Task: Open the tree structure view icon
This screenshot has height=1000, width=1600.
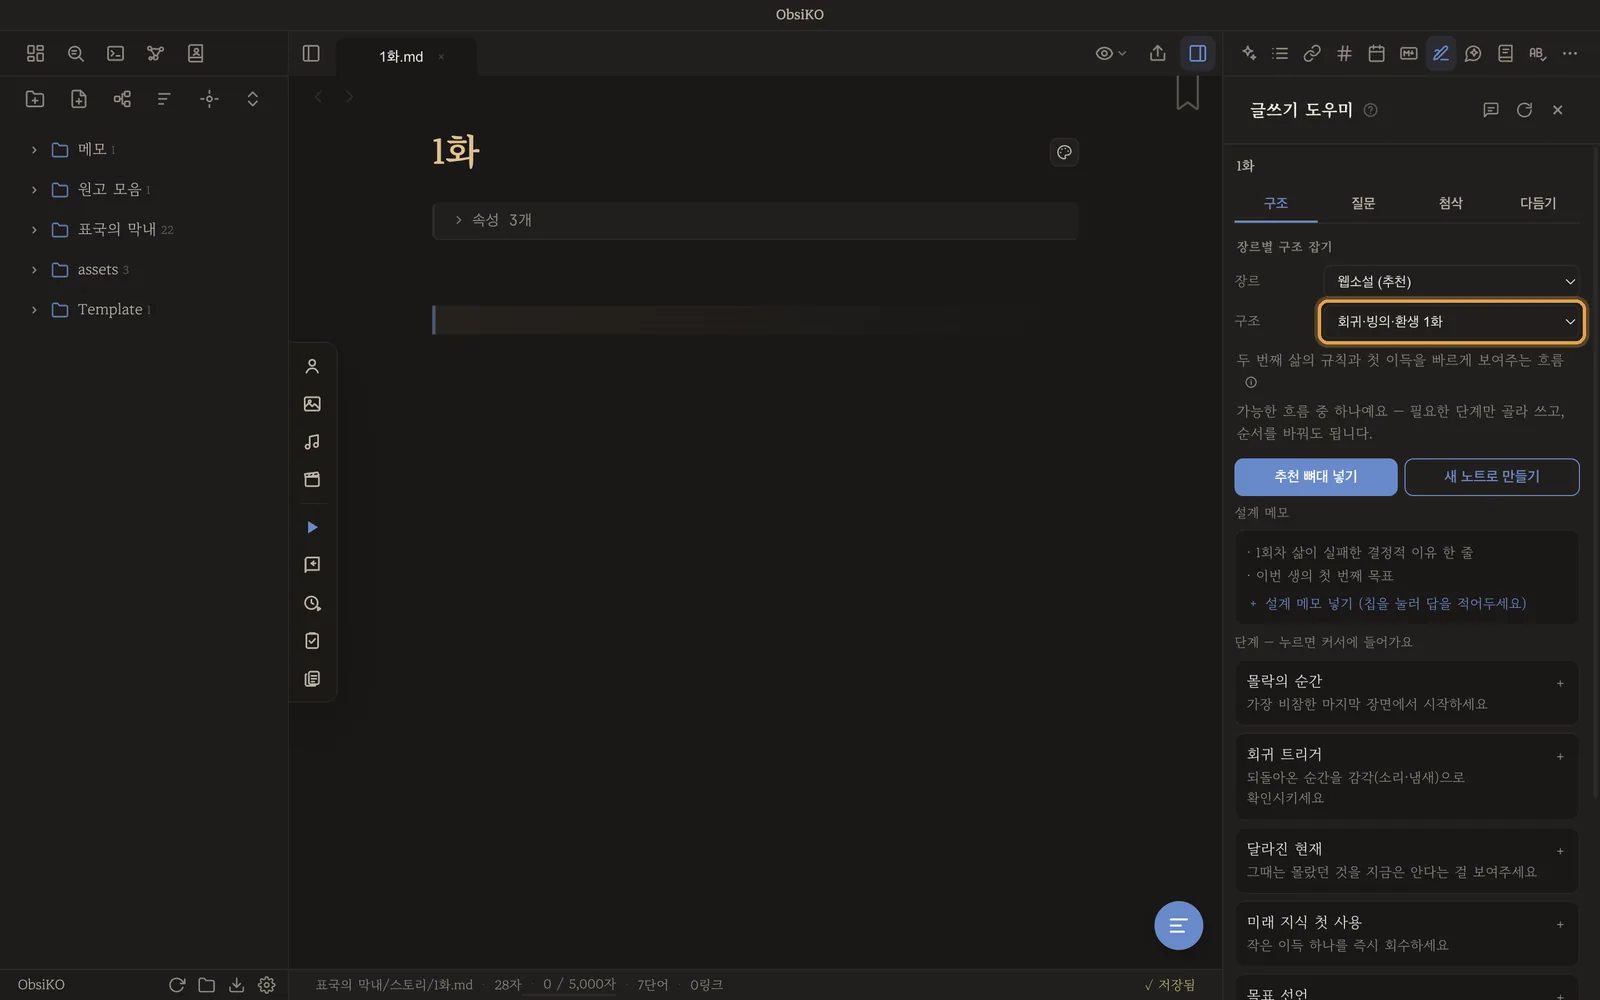Action: 122,98
